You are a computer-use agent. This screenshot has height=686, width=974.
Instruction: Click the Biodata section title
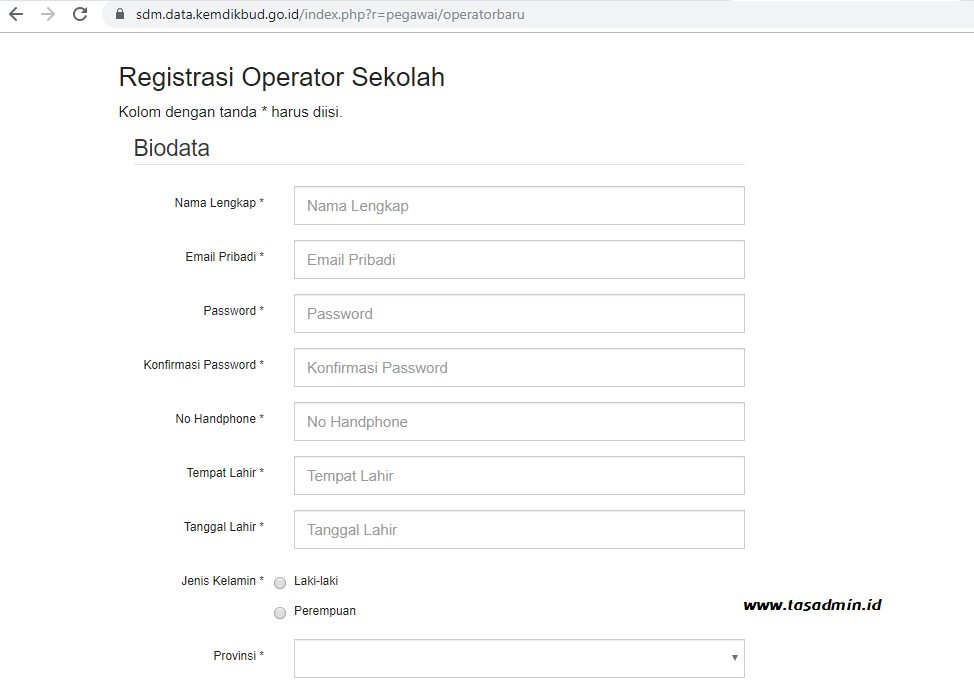coord(170,147)
